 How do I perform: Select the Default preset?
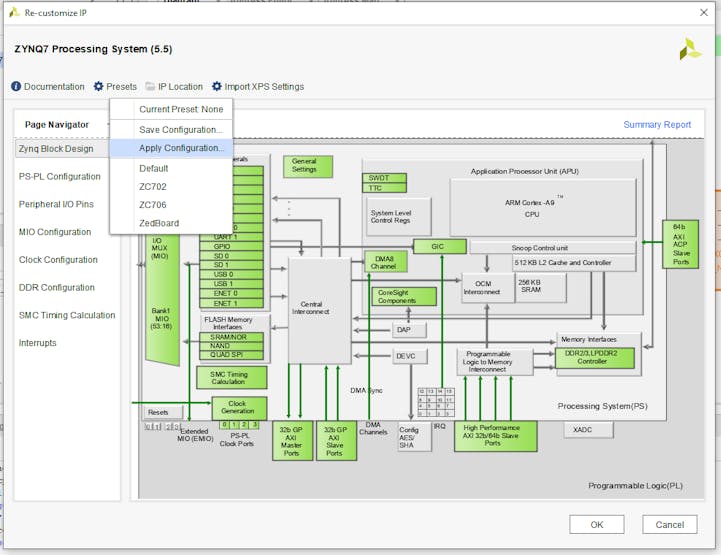(x=154, y=168)
